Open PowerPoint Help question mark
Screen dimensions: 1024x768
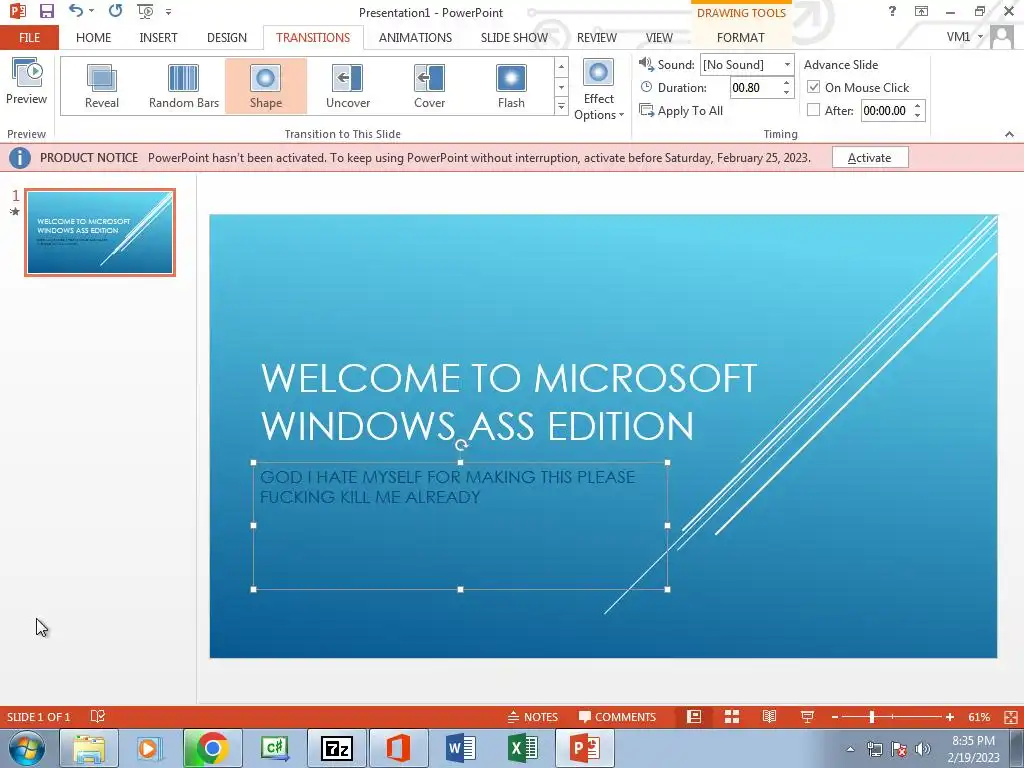[892, 11]
